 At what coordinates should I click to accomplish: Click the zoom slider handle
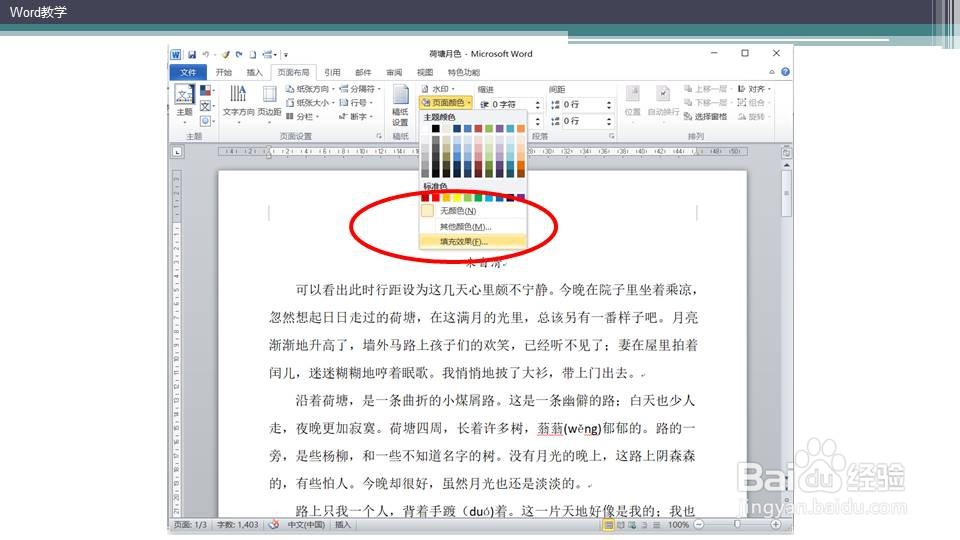[x=737, y=525]
